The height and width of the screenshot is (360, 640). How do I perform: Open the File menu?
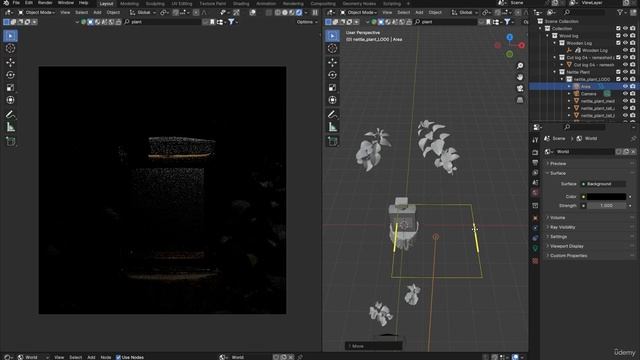click(x=16, y=3)
